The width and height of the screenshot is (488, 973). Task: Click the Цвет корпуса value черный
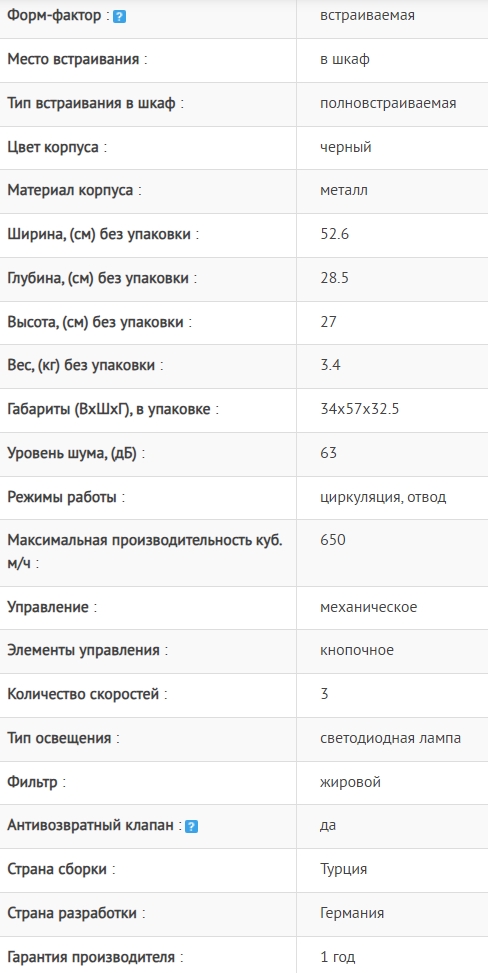pyautogui.click(x=346, y=148)
